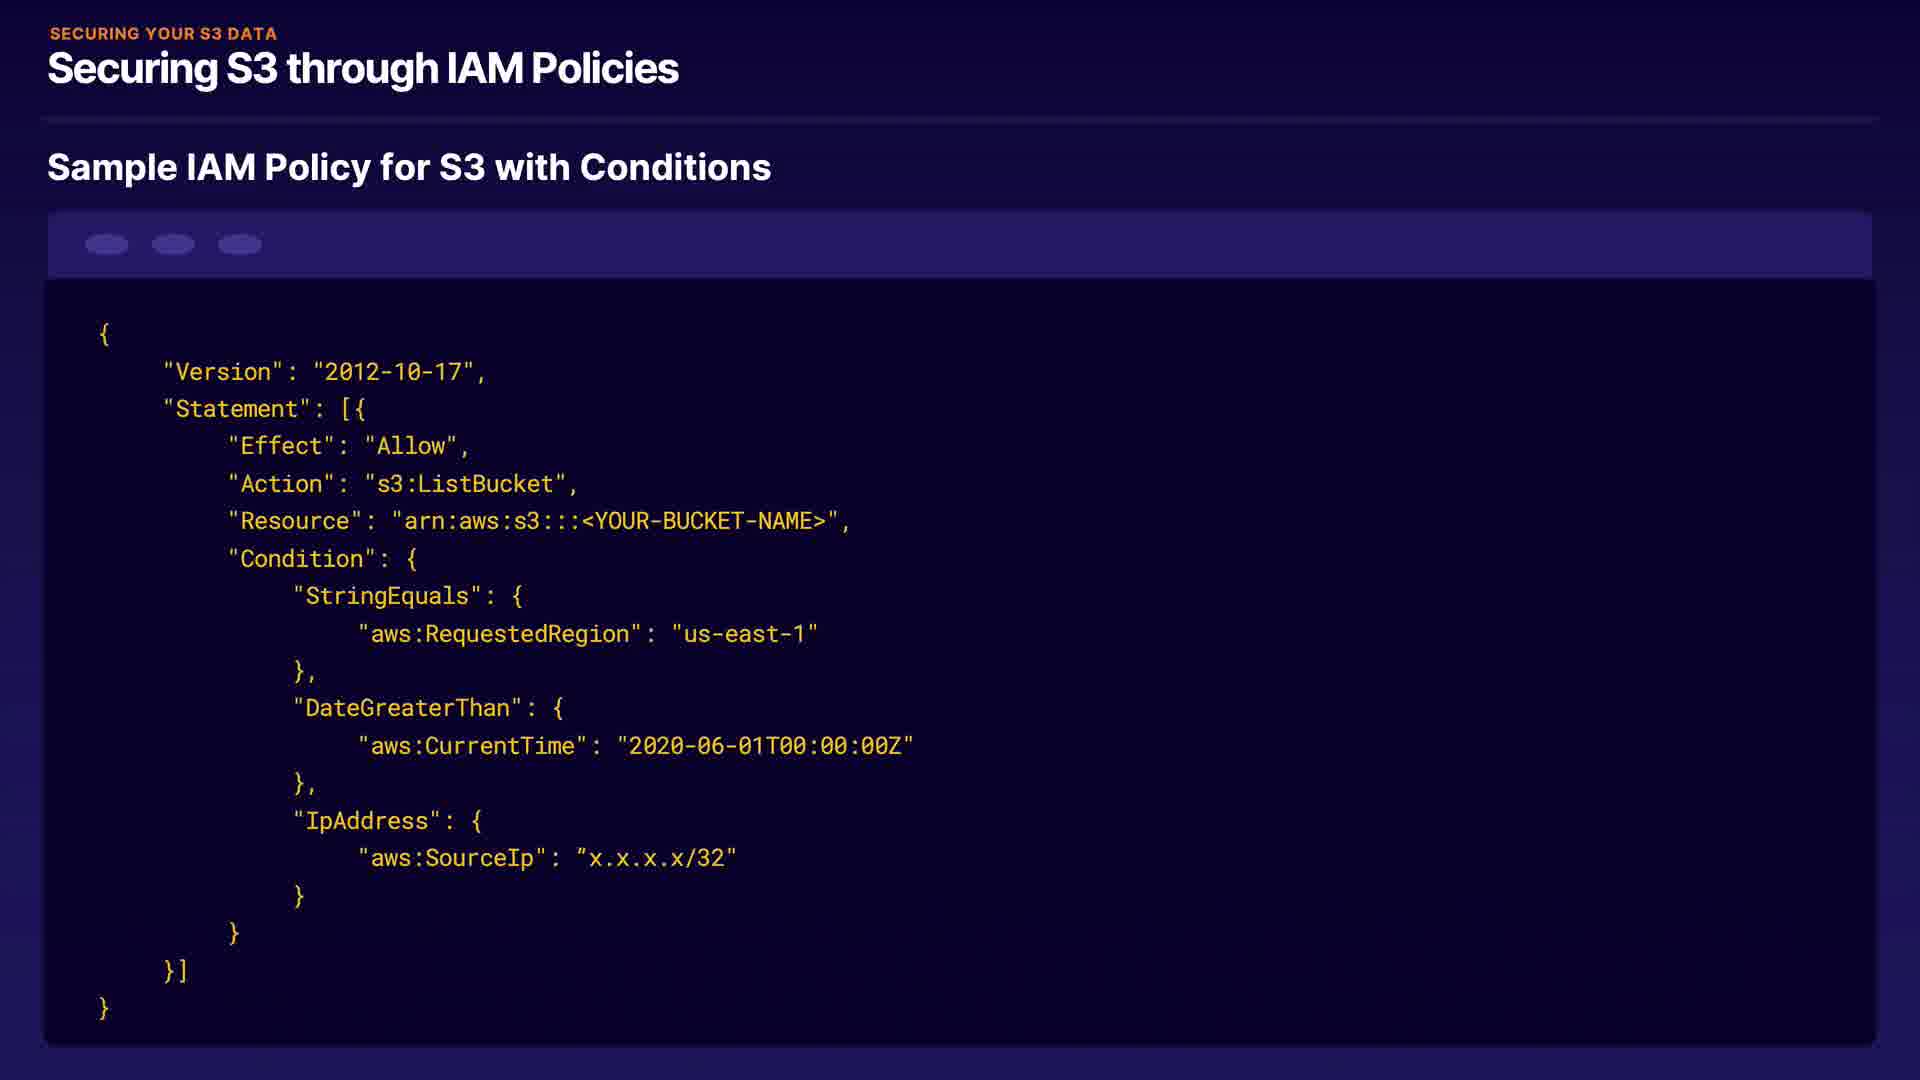
Task: Click the 'SECURING YOUR S3 DATA' orange label
Action: coord(163,34)
